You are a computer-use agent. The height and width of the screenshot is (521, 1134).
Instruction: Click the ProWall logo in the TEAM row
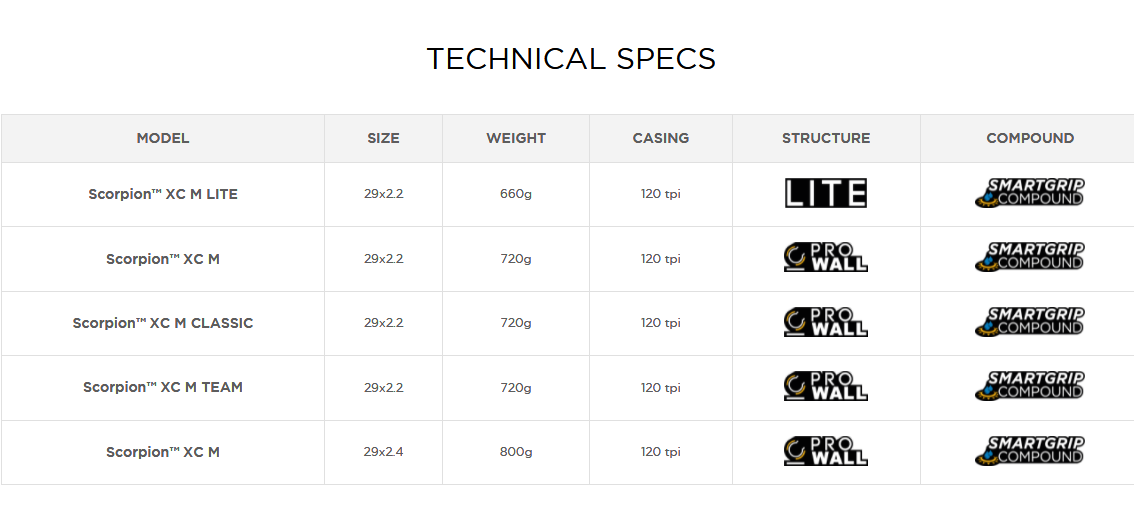point(825,387)
